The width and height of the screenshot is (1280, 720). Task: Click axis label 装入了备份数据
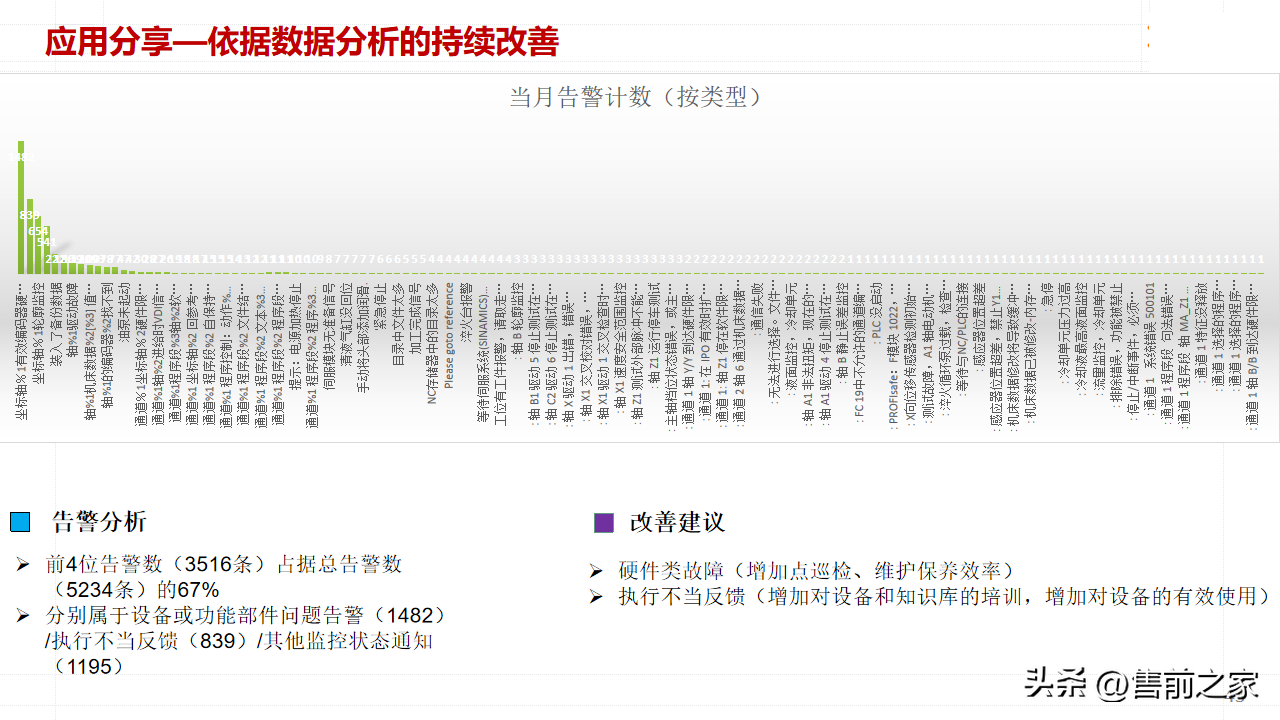point(54,325)
